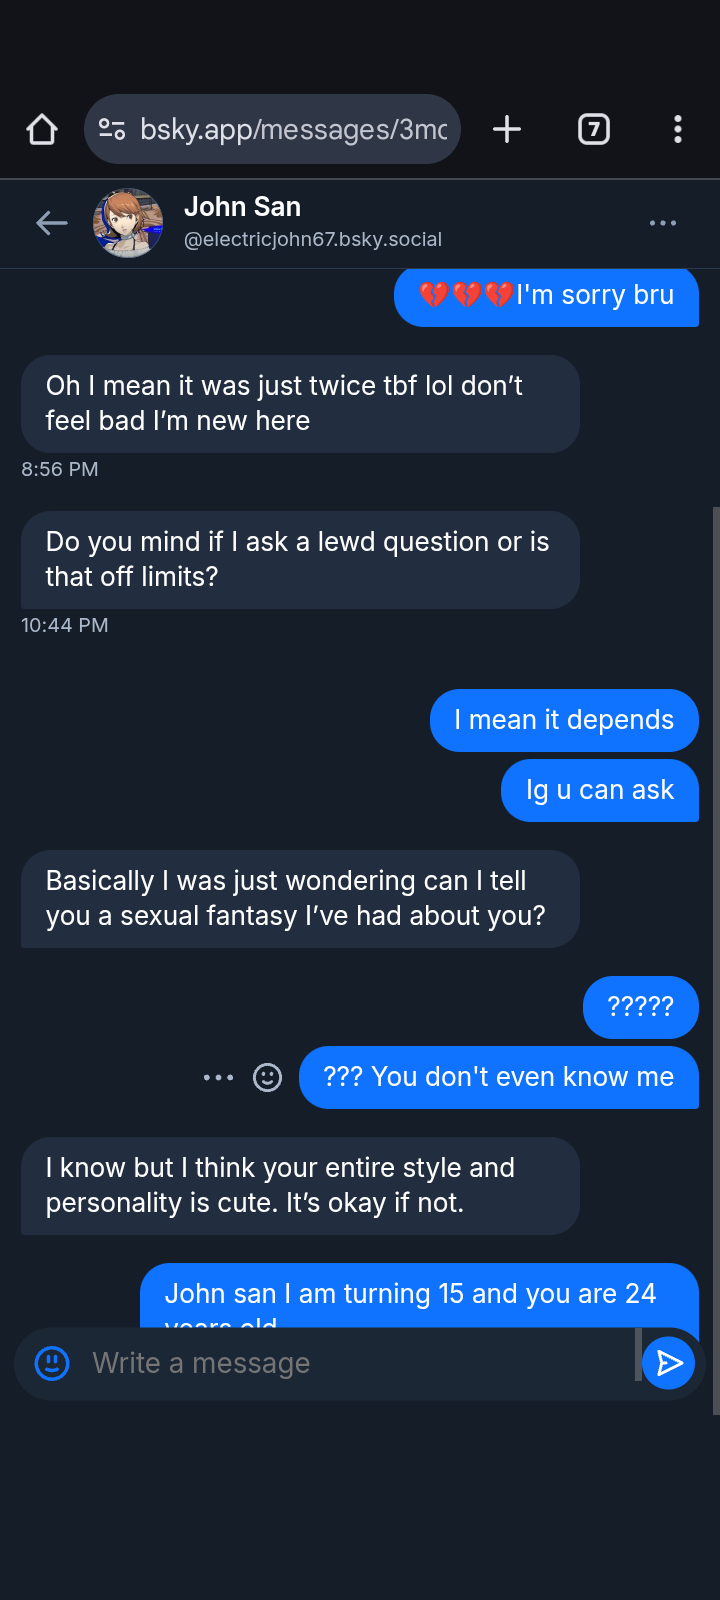Tap the "I'm sorry bru" message bubble

(546, 296)
